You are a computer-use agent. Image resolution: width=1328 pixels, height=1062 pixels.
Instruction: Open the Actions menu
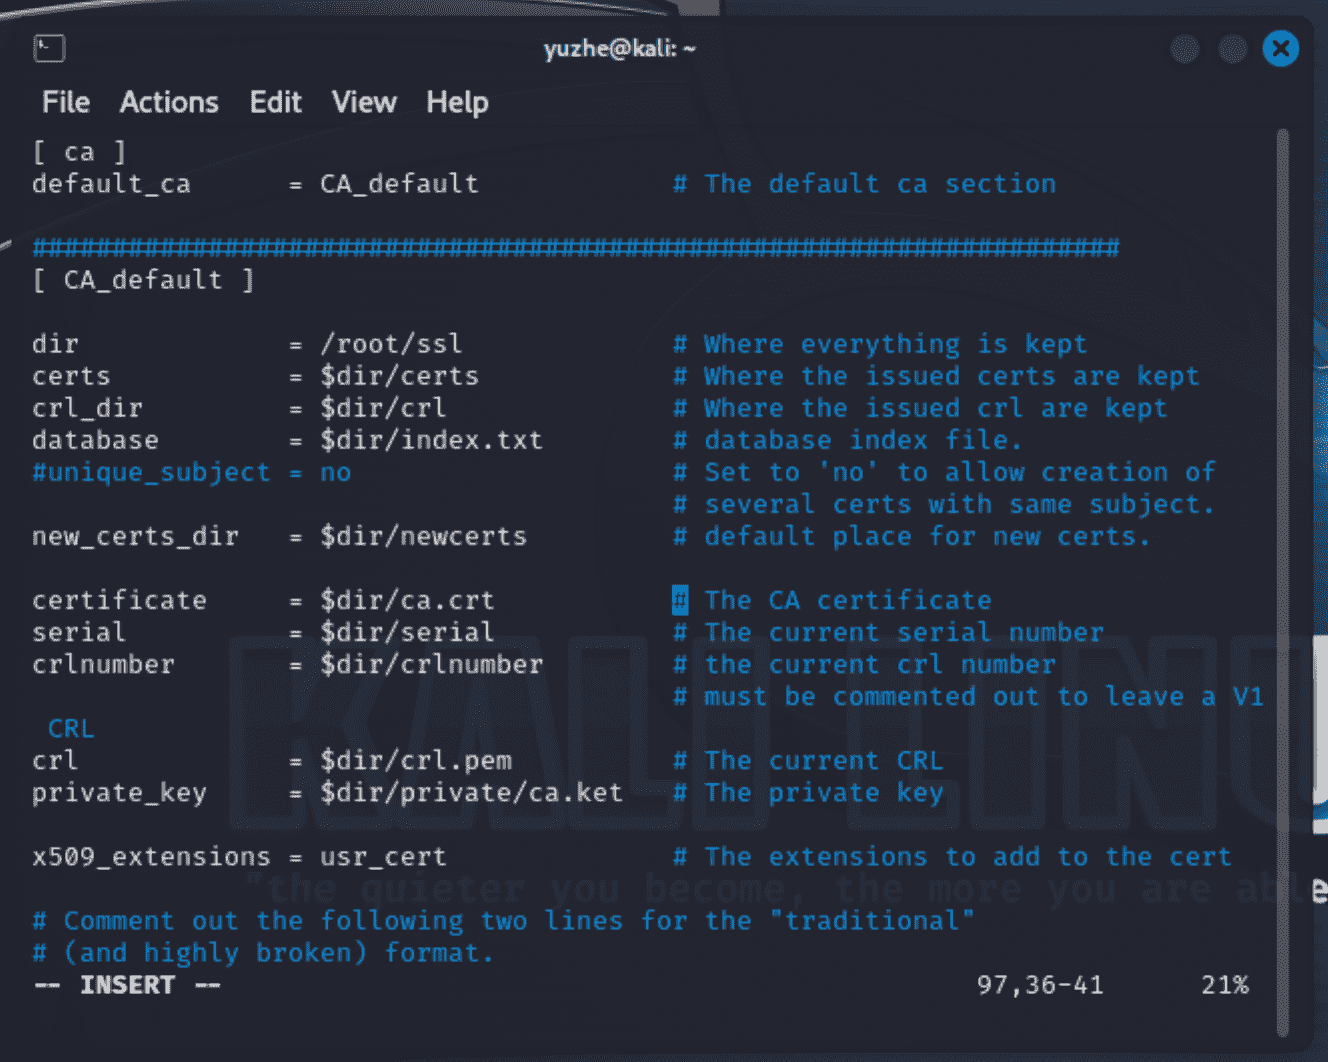click(169, 102)
